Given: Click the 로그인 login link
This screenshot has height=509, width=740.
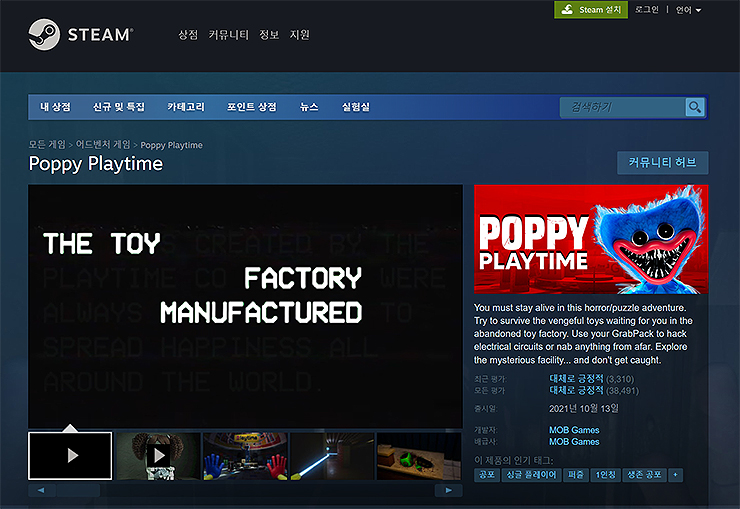Looking at the screenshot, I should pyautogui.click(x=646, y=9).
